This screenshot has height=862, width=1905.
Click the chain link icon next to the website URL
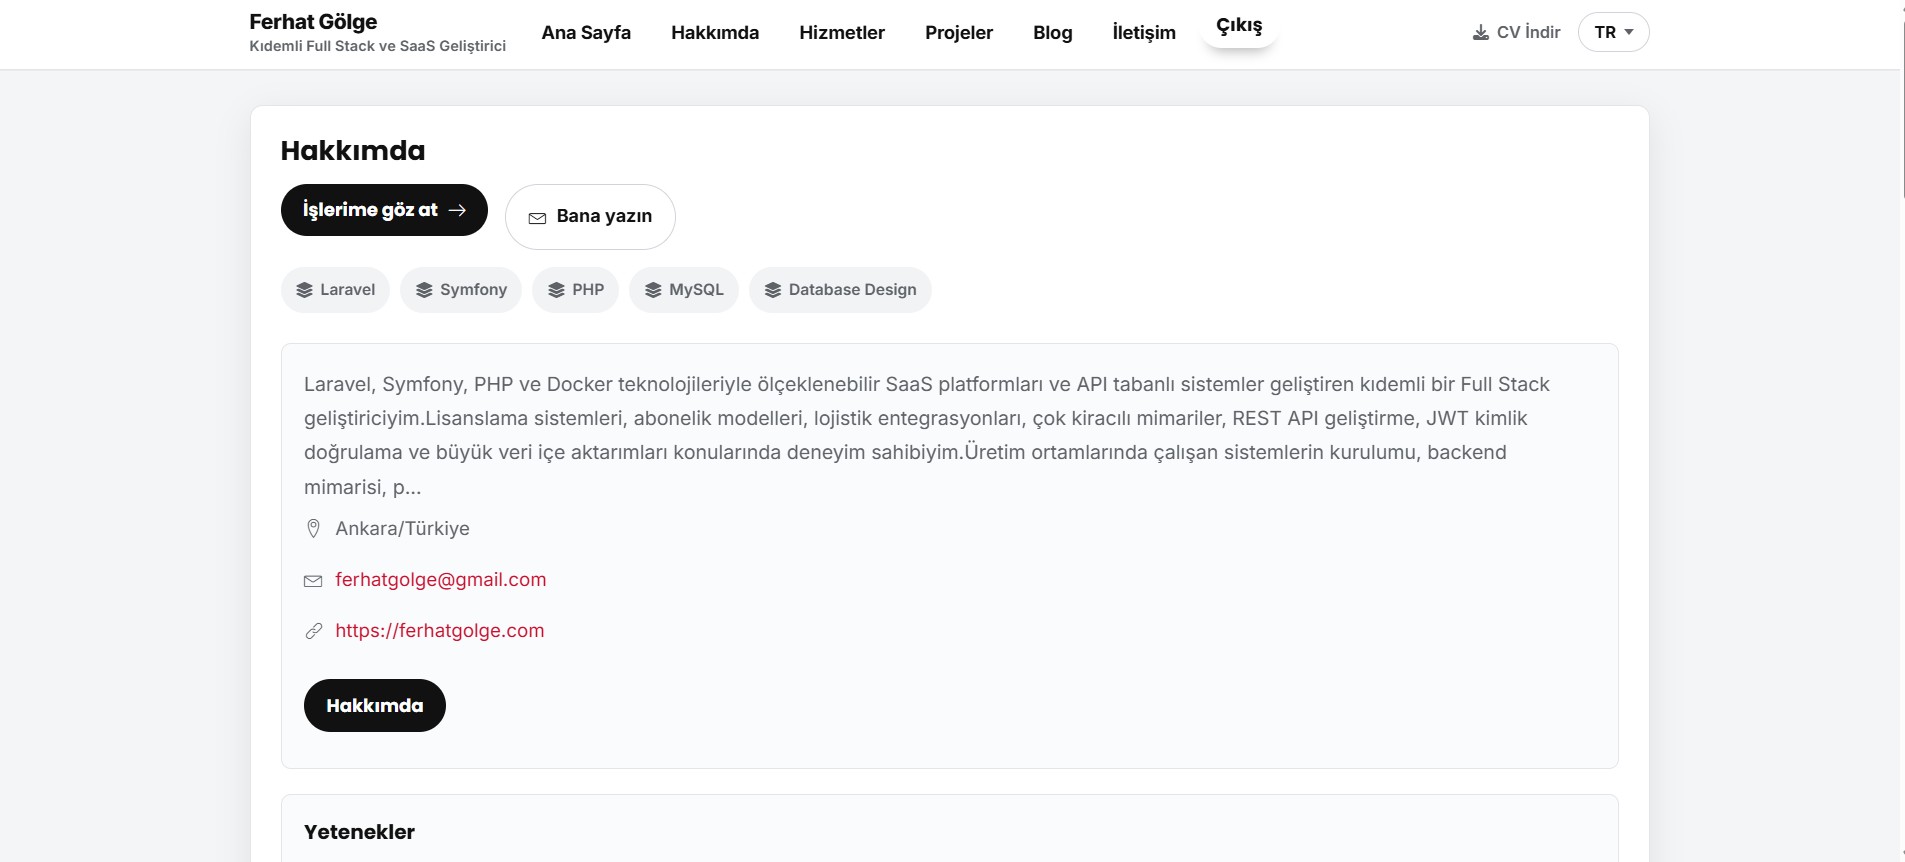[313, 631]
